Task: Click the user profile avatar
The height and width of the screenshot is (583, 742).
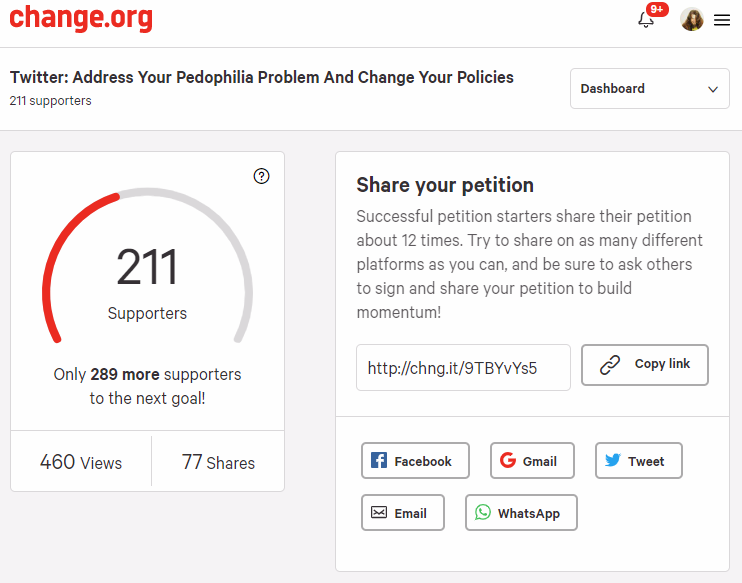Action: [x=691, y=19]
